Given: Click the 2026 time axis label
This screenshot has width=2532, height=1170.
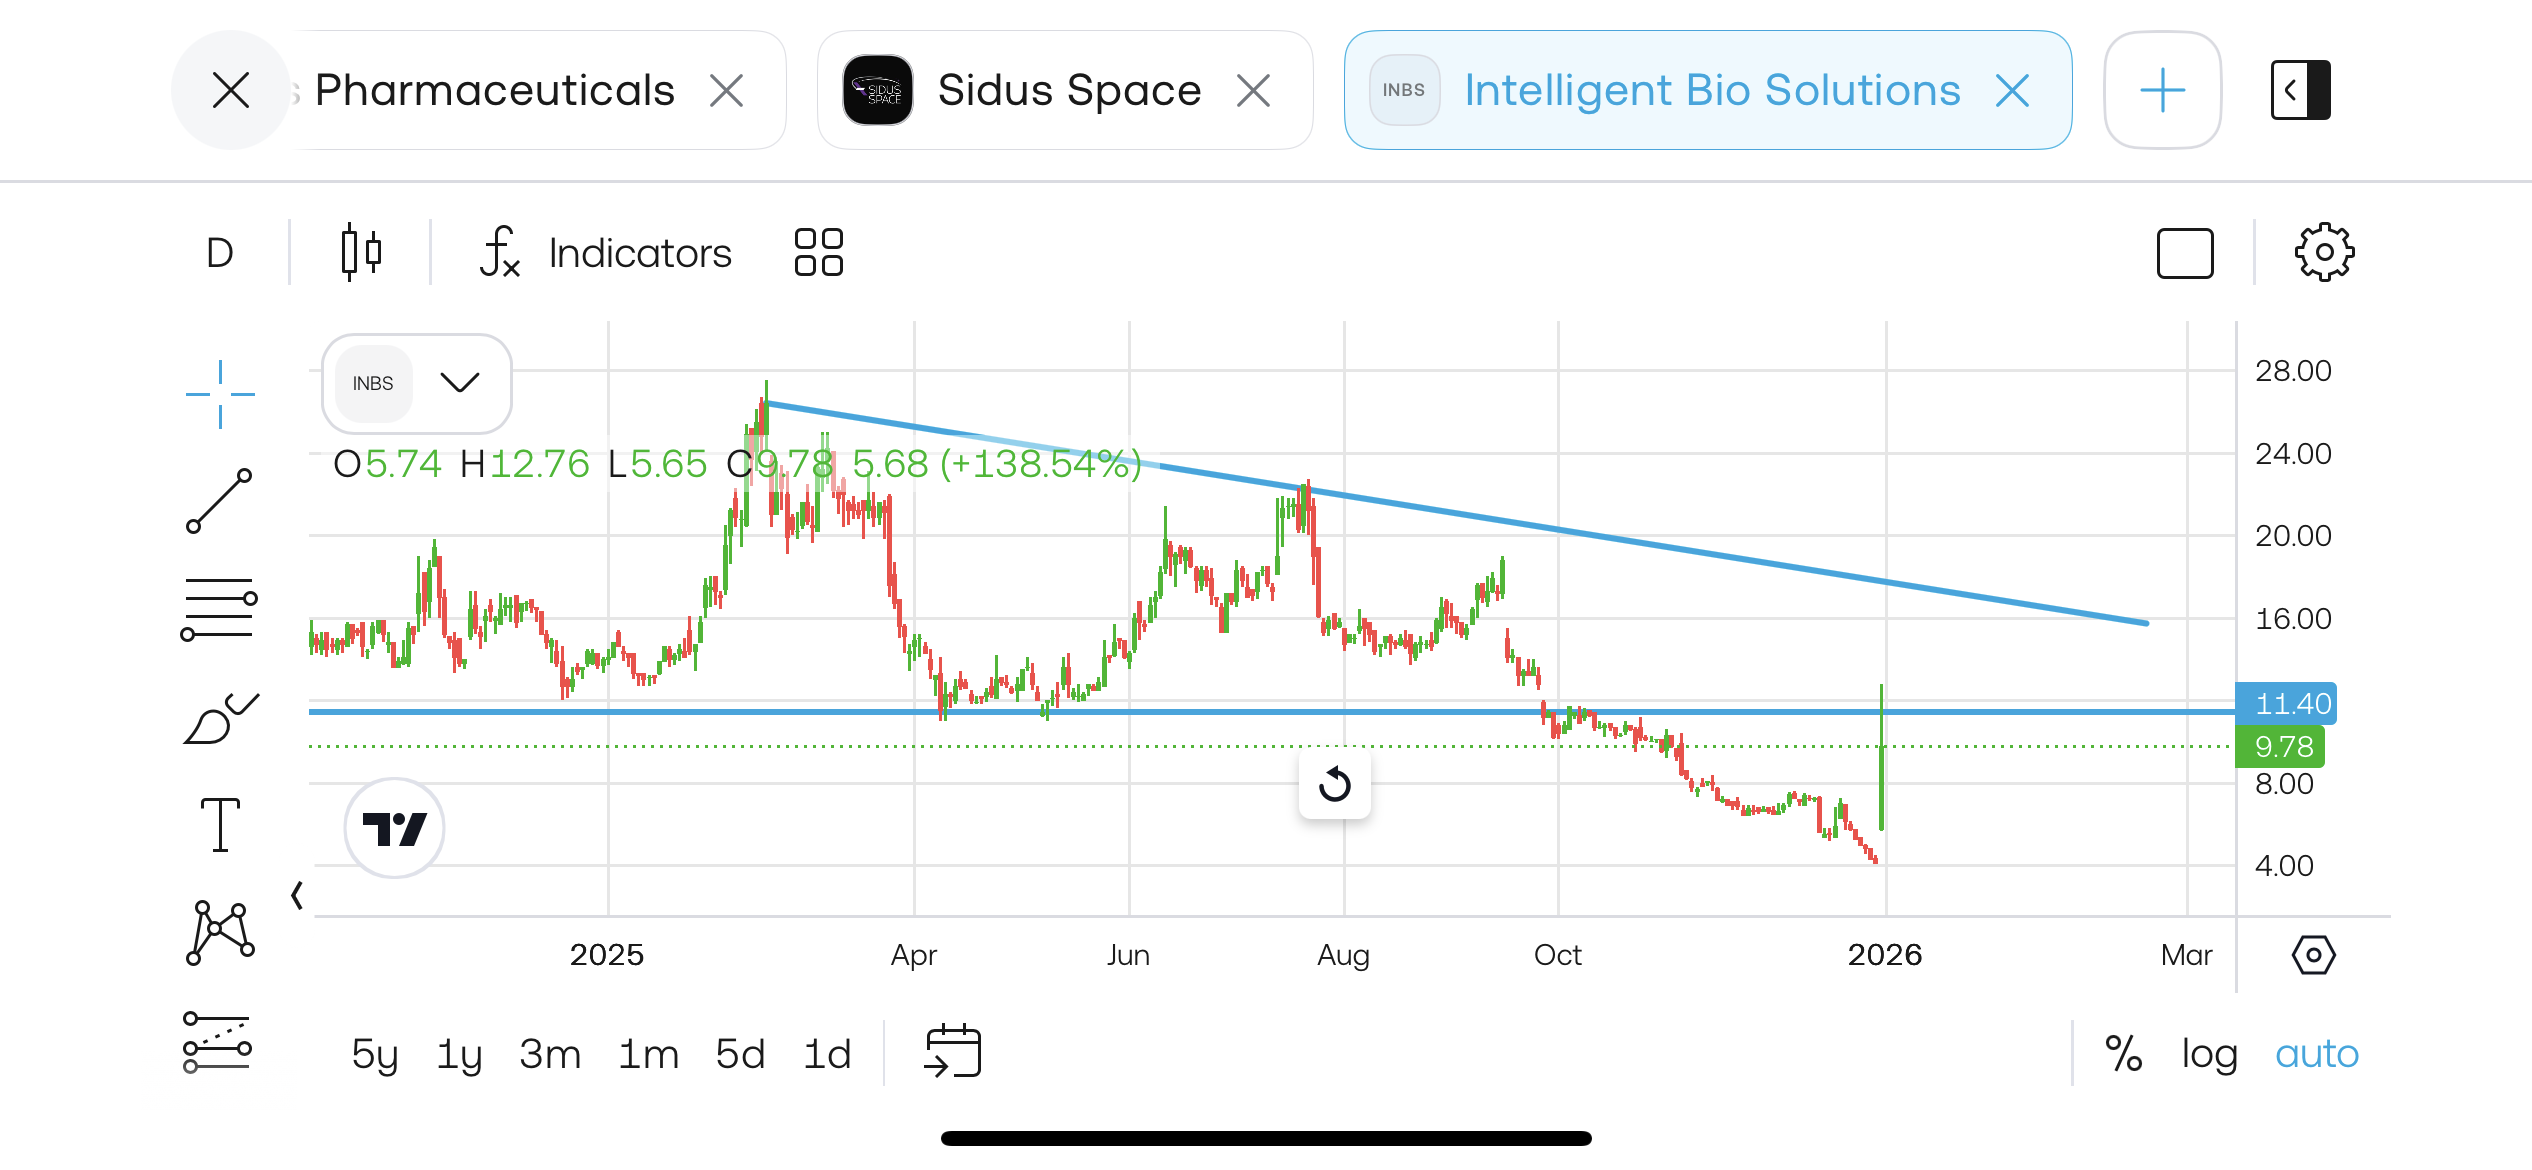Looking at the screenshot, I should [1885, 955].
